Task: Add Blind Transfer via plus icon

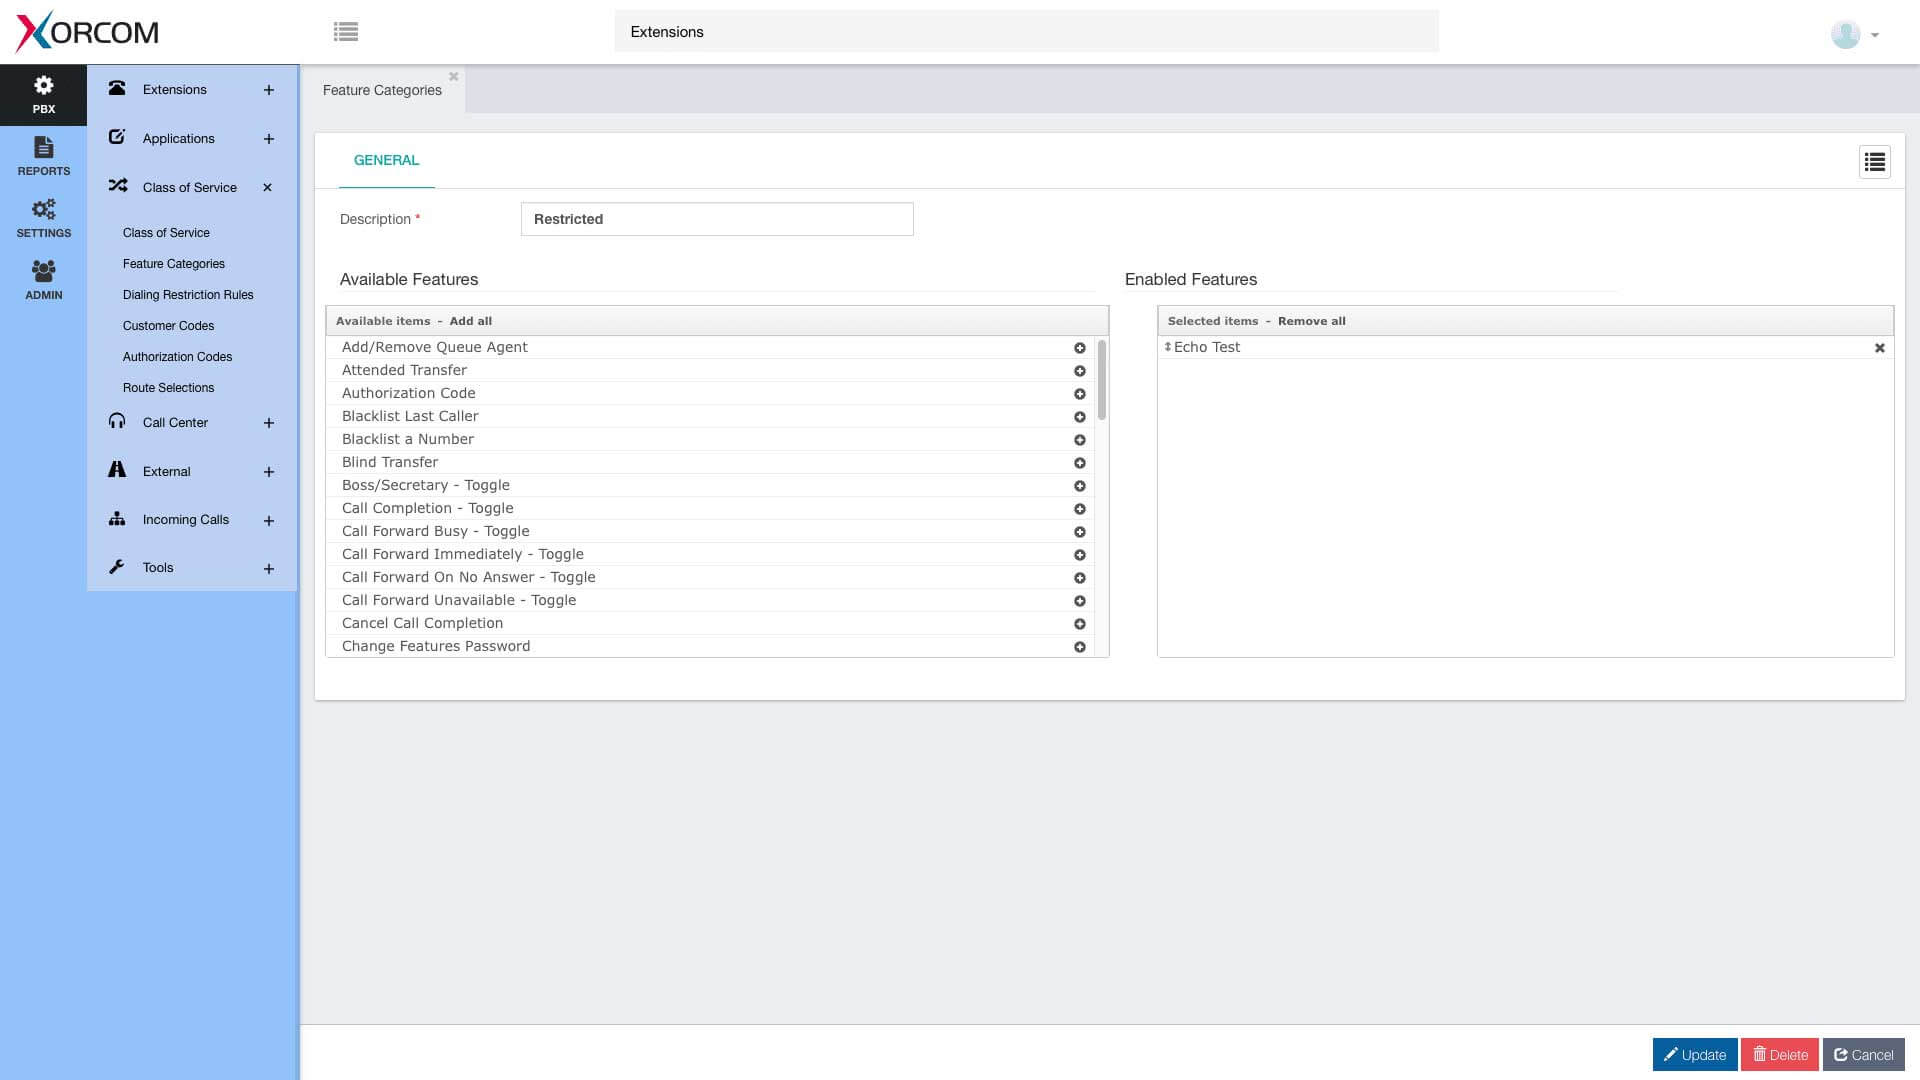Action: [1079, 463]
